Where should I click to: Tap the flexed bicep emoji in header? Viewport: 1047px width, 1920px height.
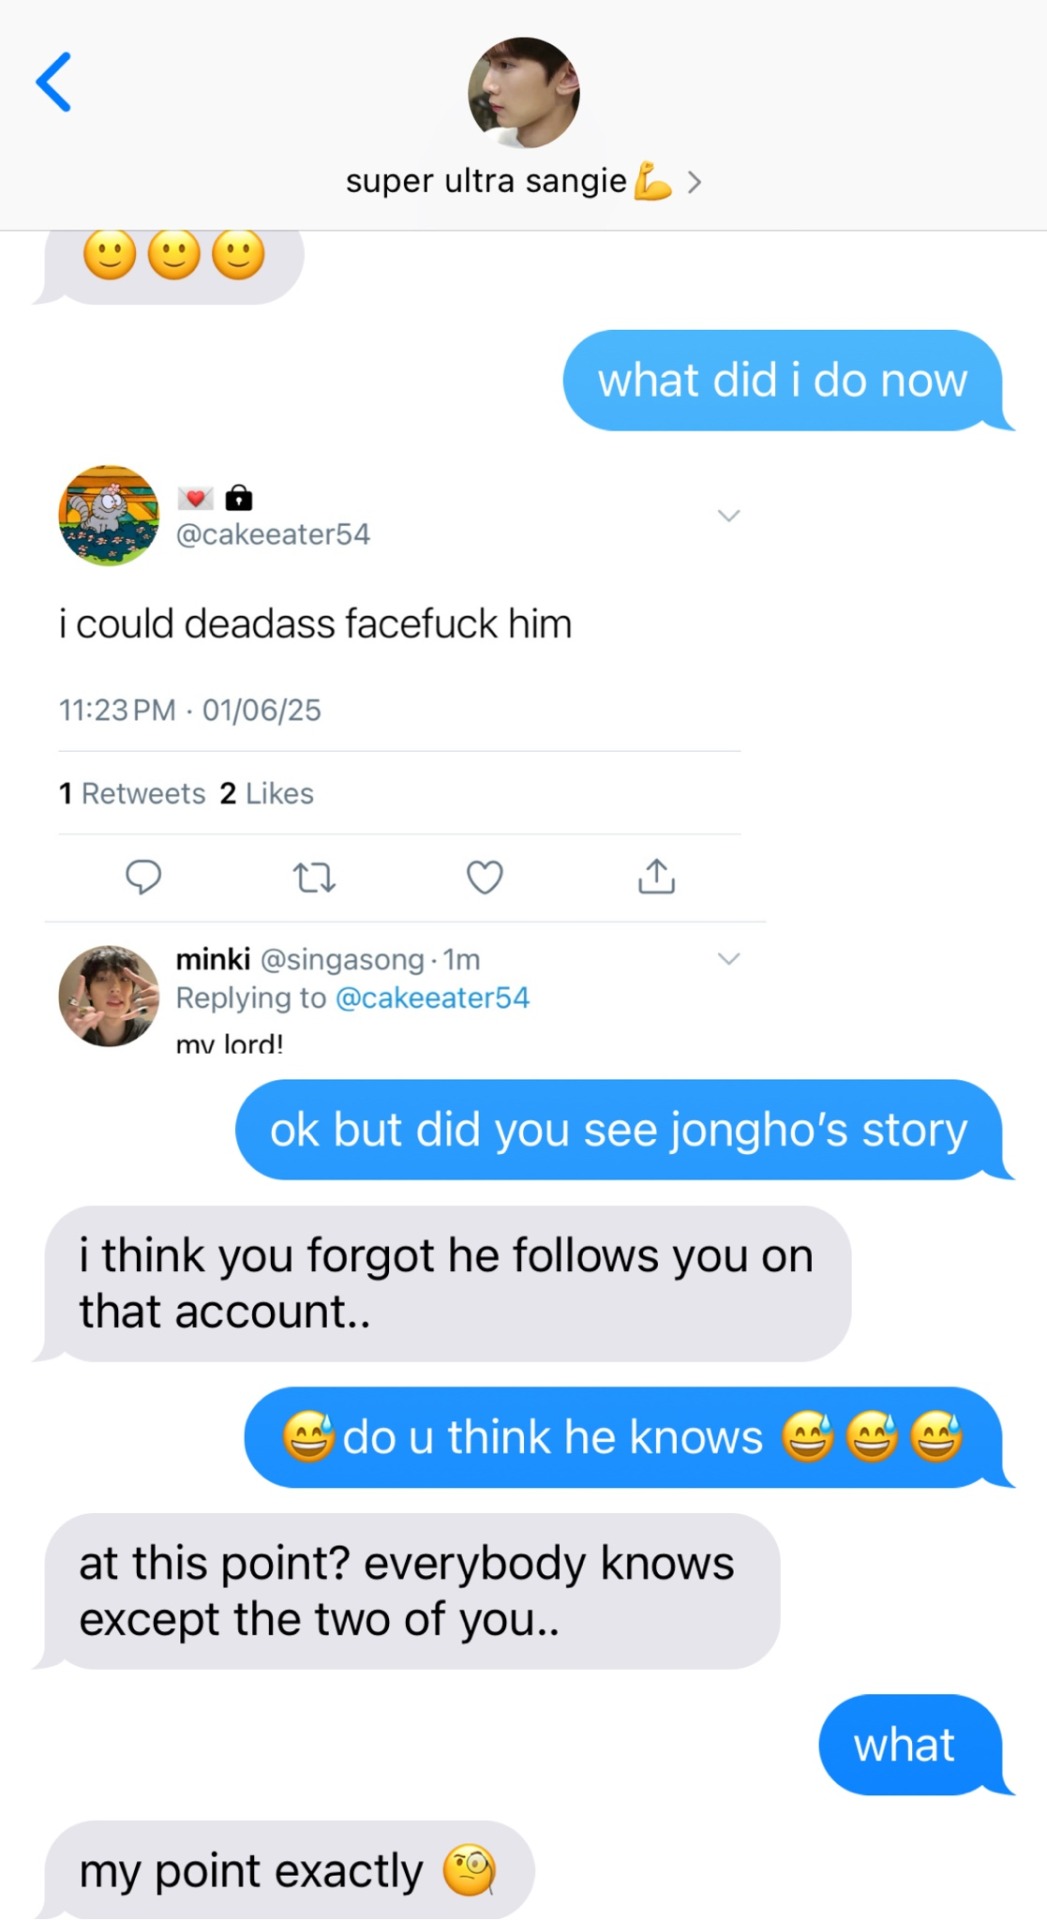(x=653, y=182)
